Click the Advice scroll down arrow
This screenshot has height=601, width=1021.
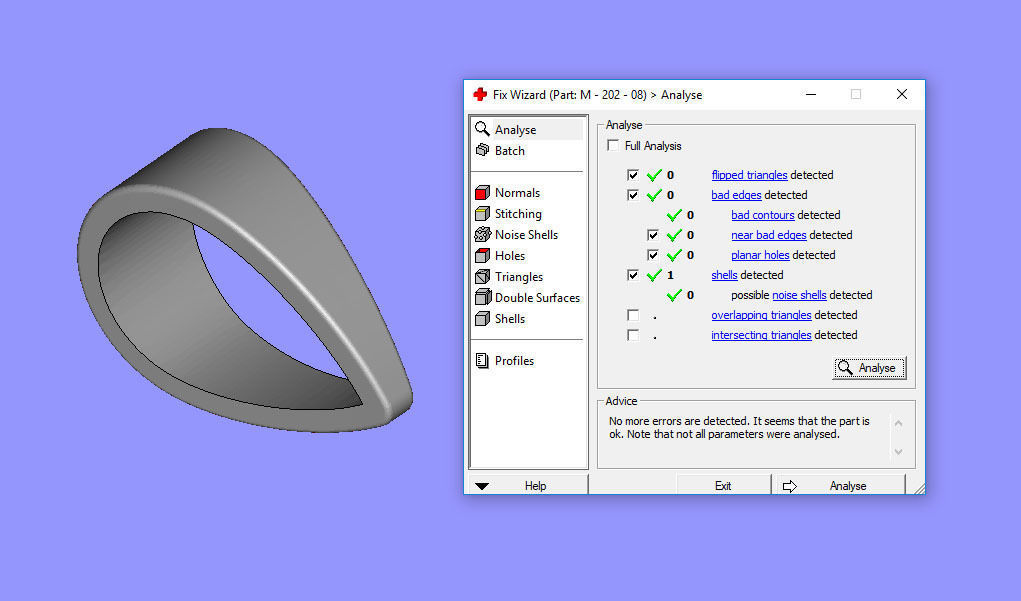pyautogui.click(x=899, y=451)
